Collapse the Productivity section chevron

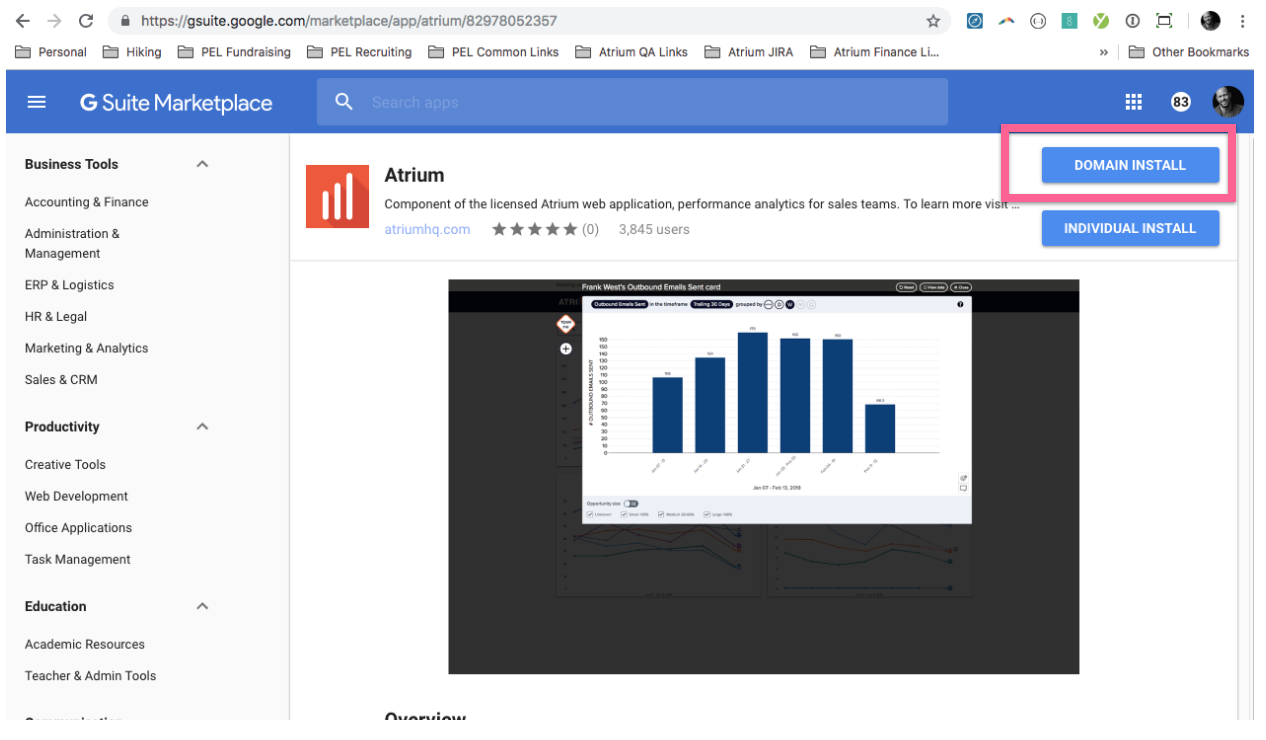coord(202,427)
